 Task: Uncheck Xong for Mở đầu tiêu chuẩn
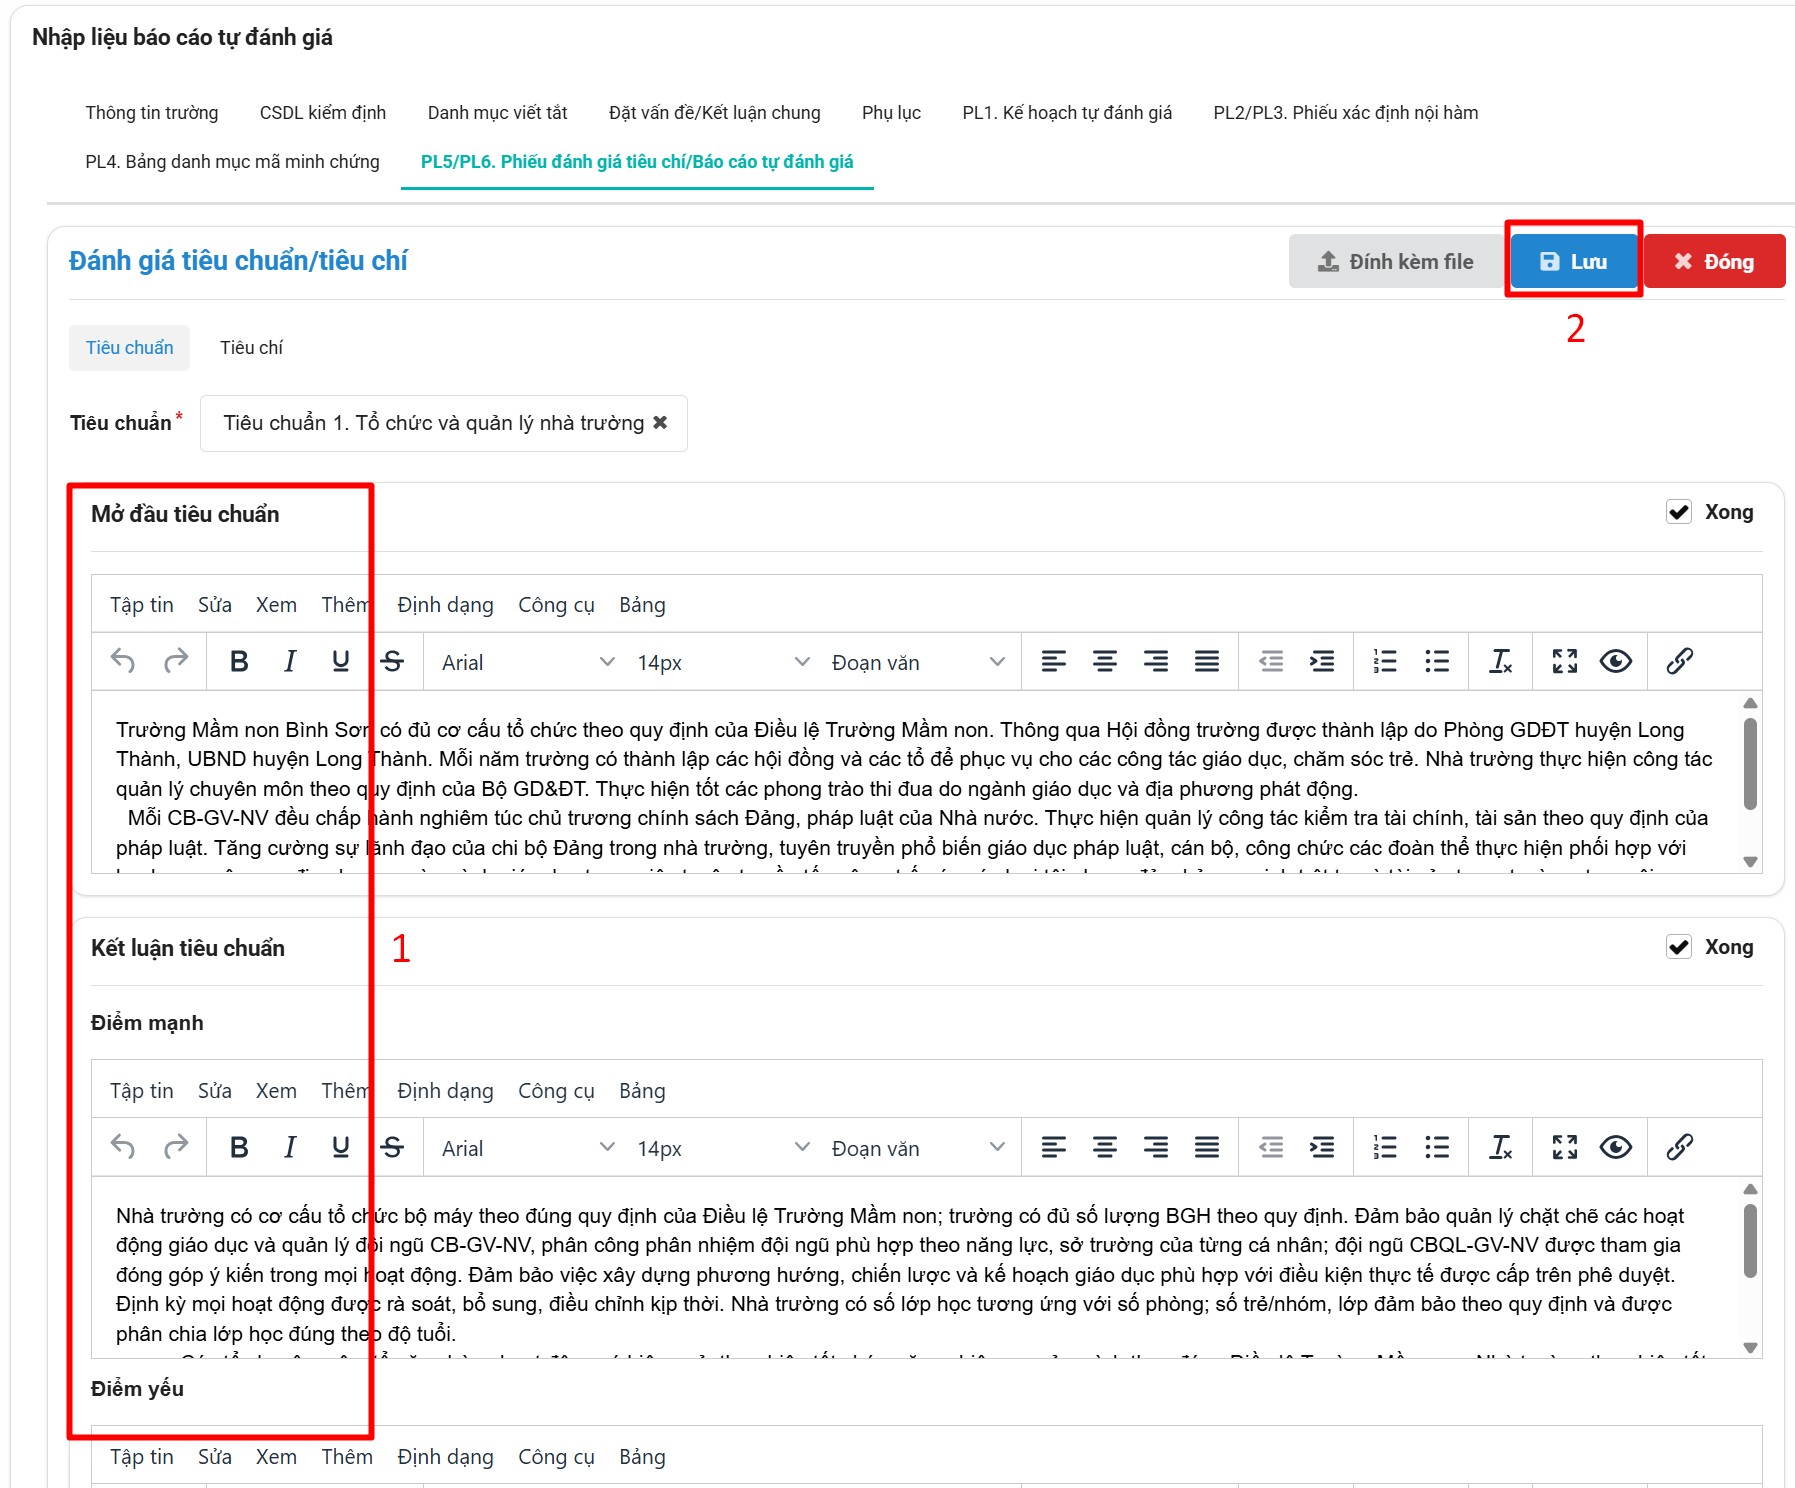[x=1678, y=512]
